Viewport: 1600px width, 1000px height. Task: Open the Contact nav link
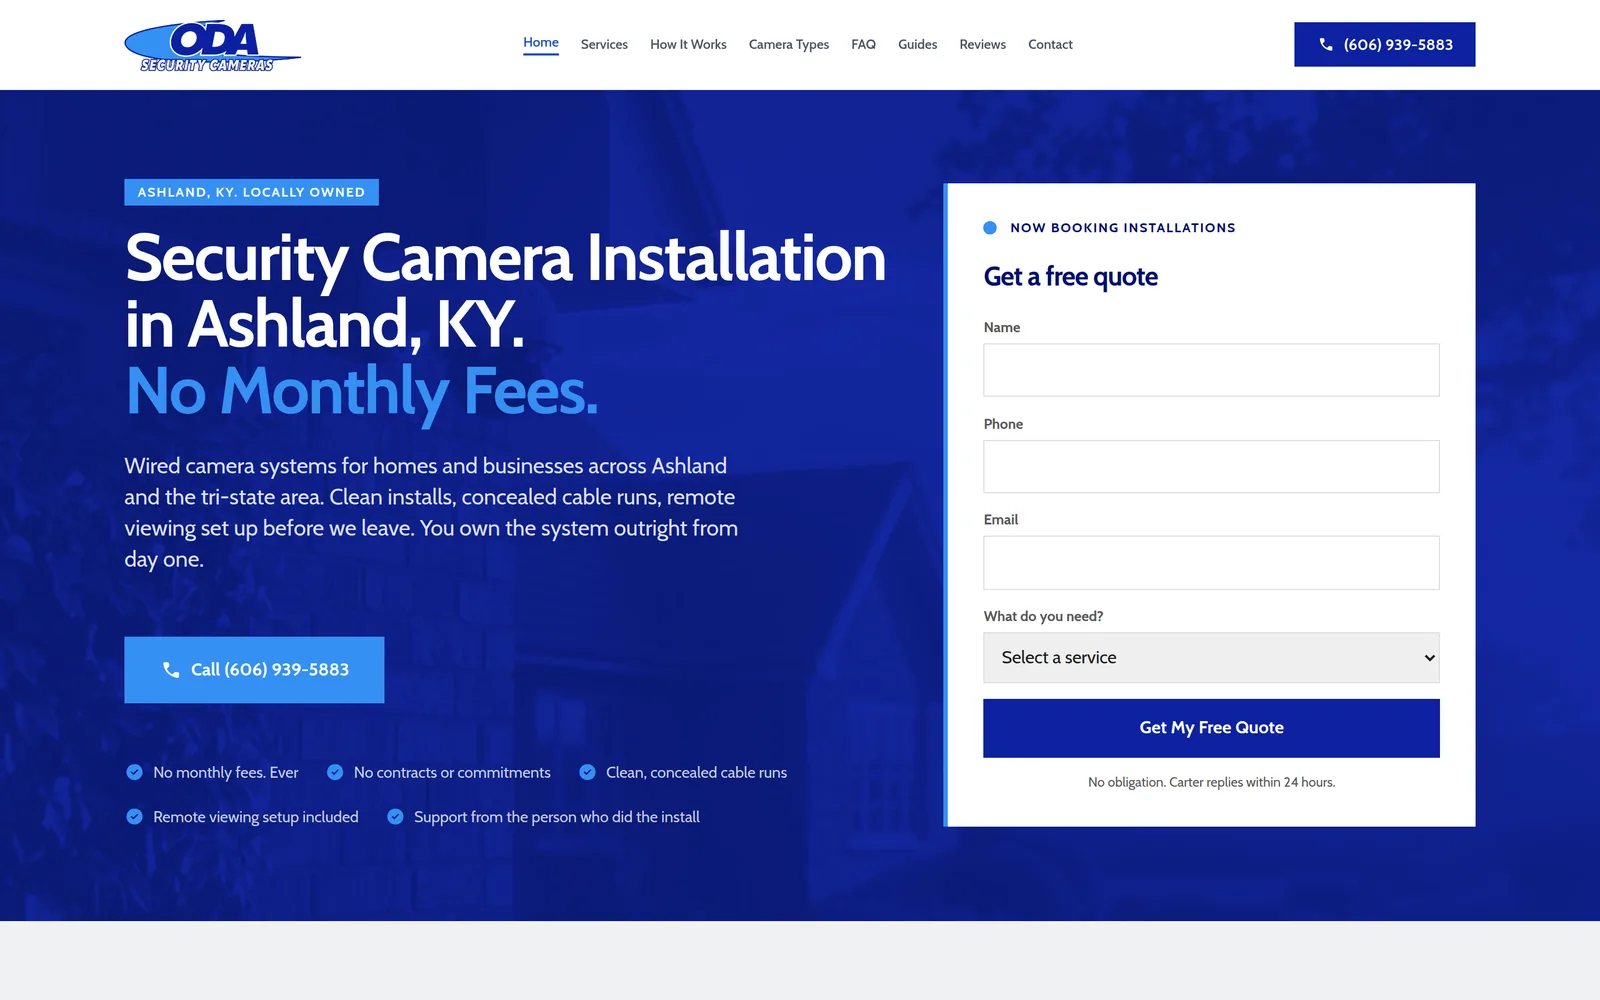point(1050,45)
